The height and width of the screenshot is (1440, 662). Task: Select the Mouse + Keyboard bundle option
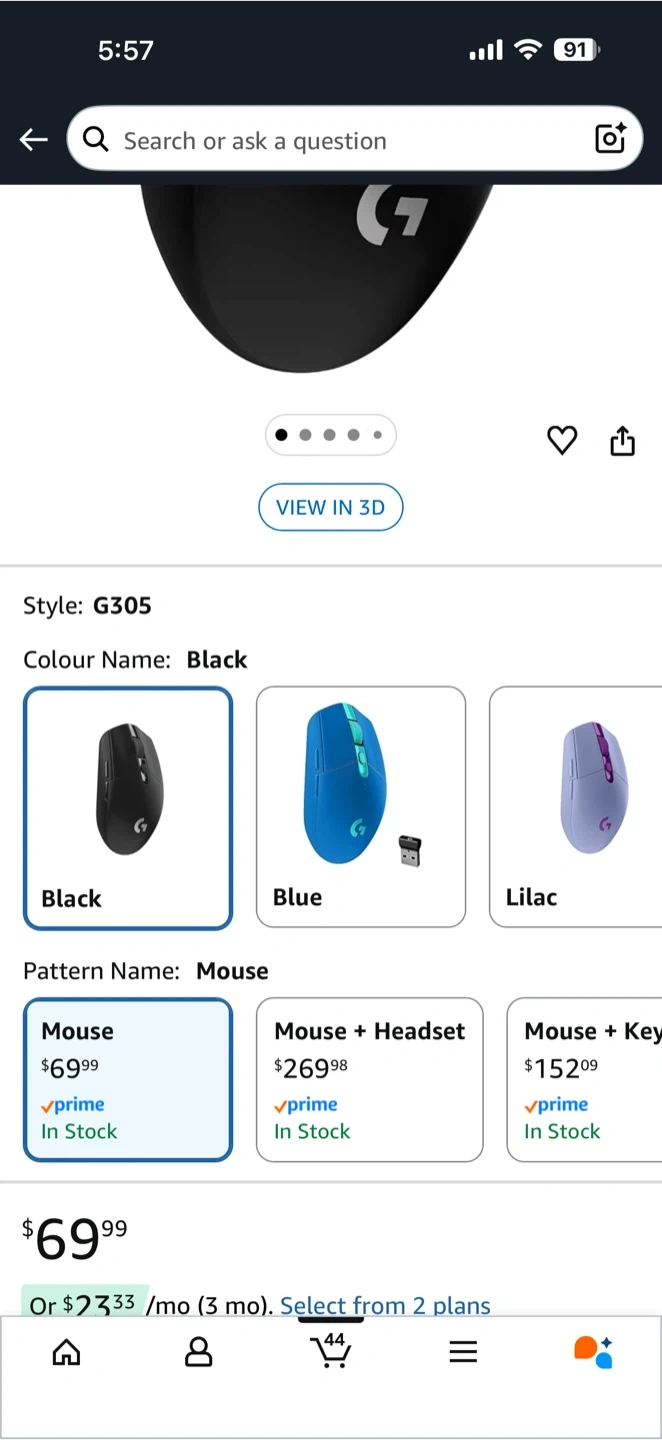point(585,1080)
